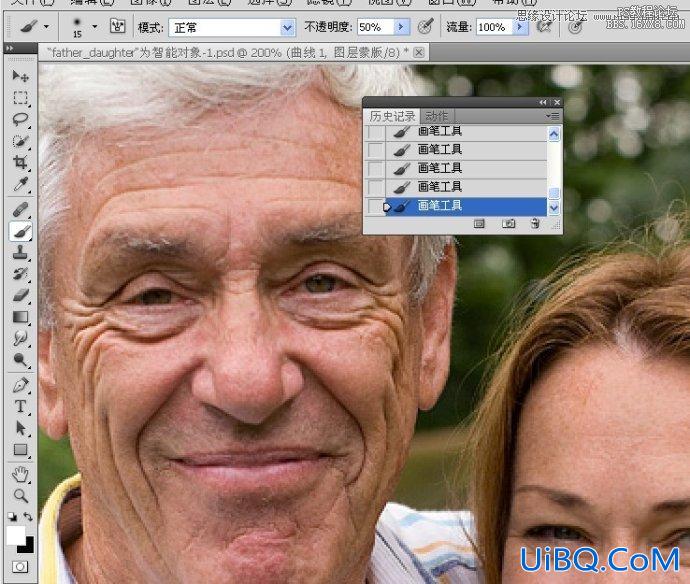Image resolution: width=690 pixels, height=584 pixels.
Task: Open the 流量 flow slider arrow
Action: (x=521, y=27)
